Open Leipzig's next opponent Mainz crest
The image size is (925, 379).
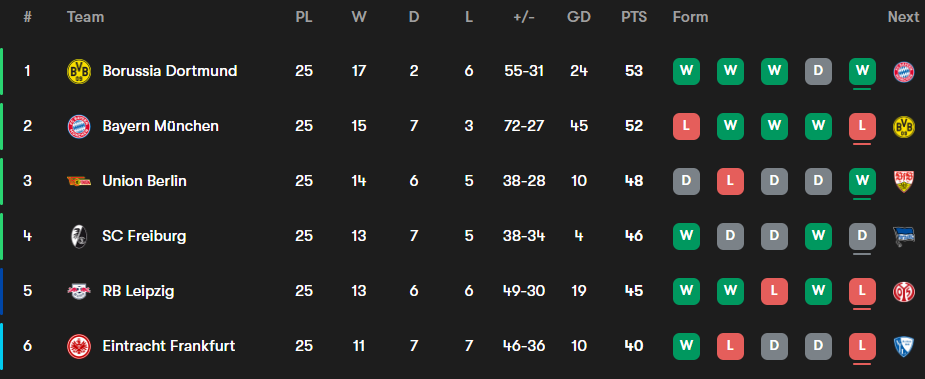[x=904, y=291]
